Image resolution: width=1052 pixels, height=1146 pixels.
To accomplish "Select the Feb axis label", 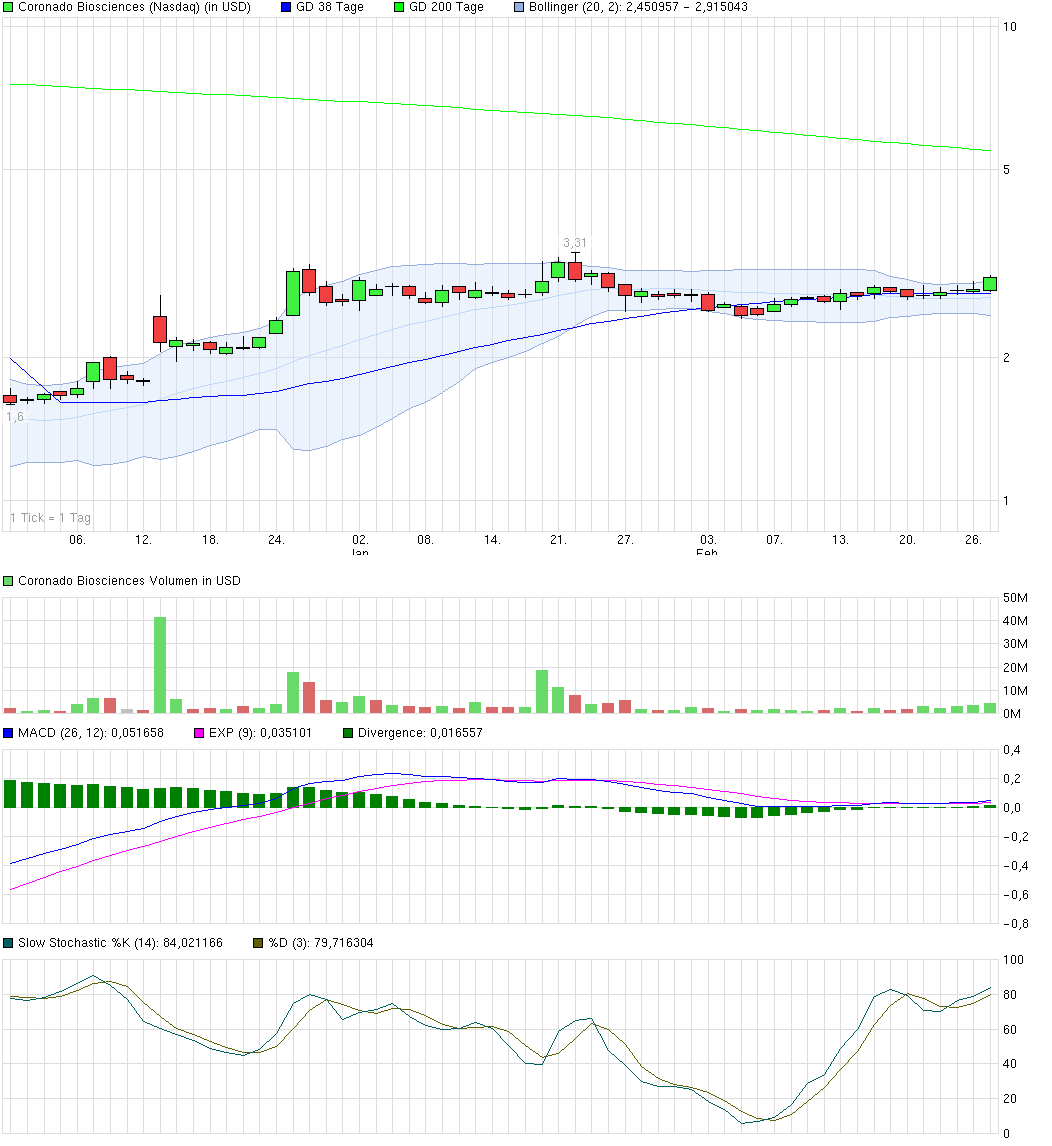I will [x=705, y=551].
